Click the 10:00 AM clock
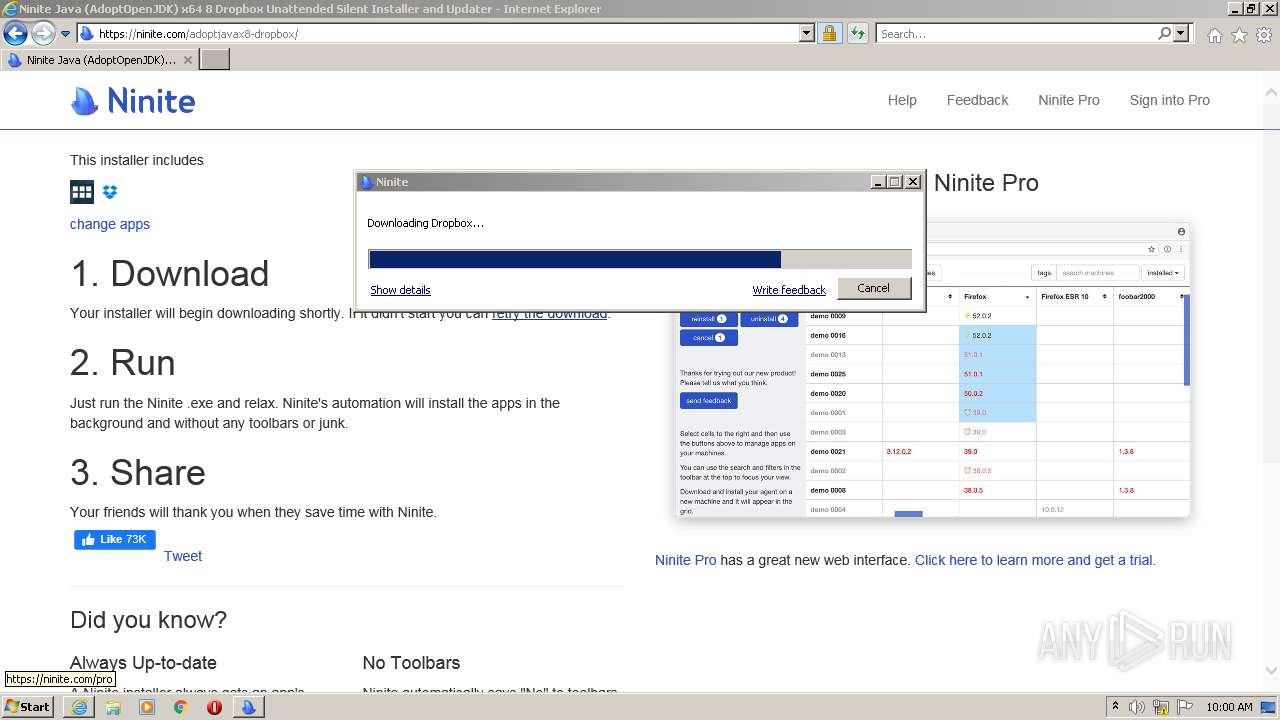This screenshot has width=1280, height=720. (1229, 707)
